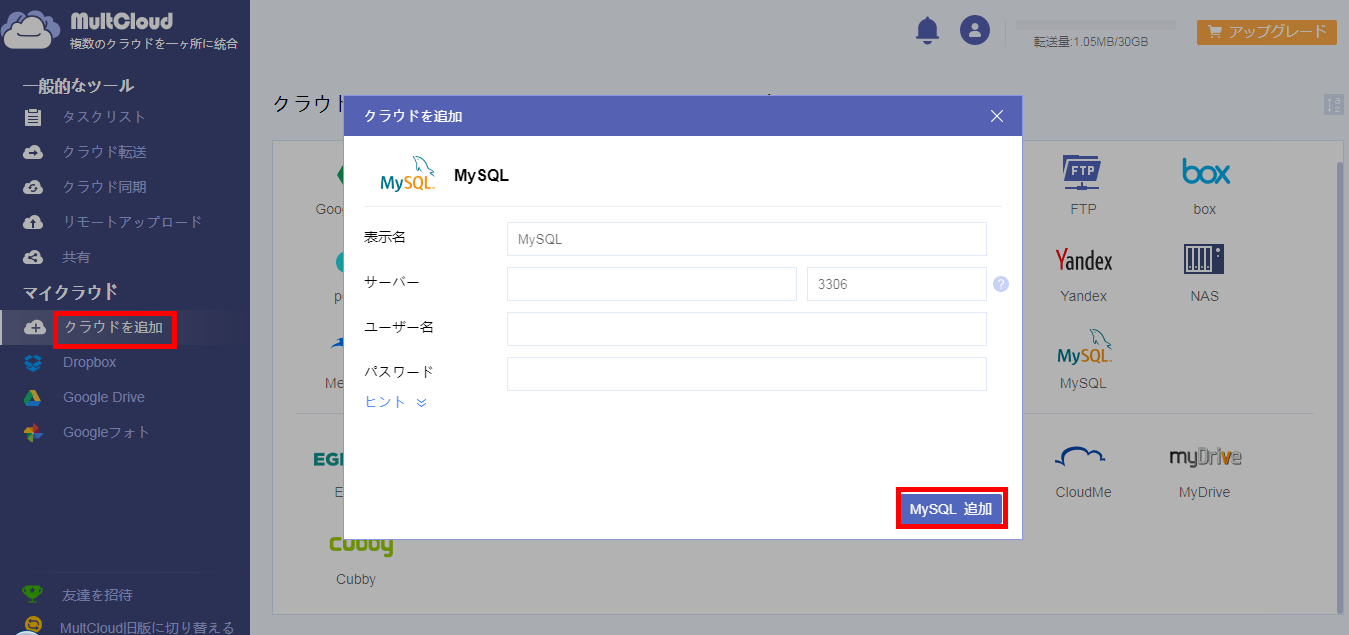Click the add-cloud plus icon
The width and height of the screenshot is (1349, 635).
(34, 328)
